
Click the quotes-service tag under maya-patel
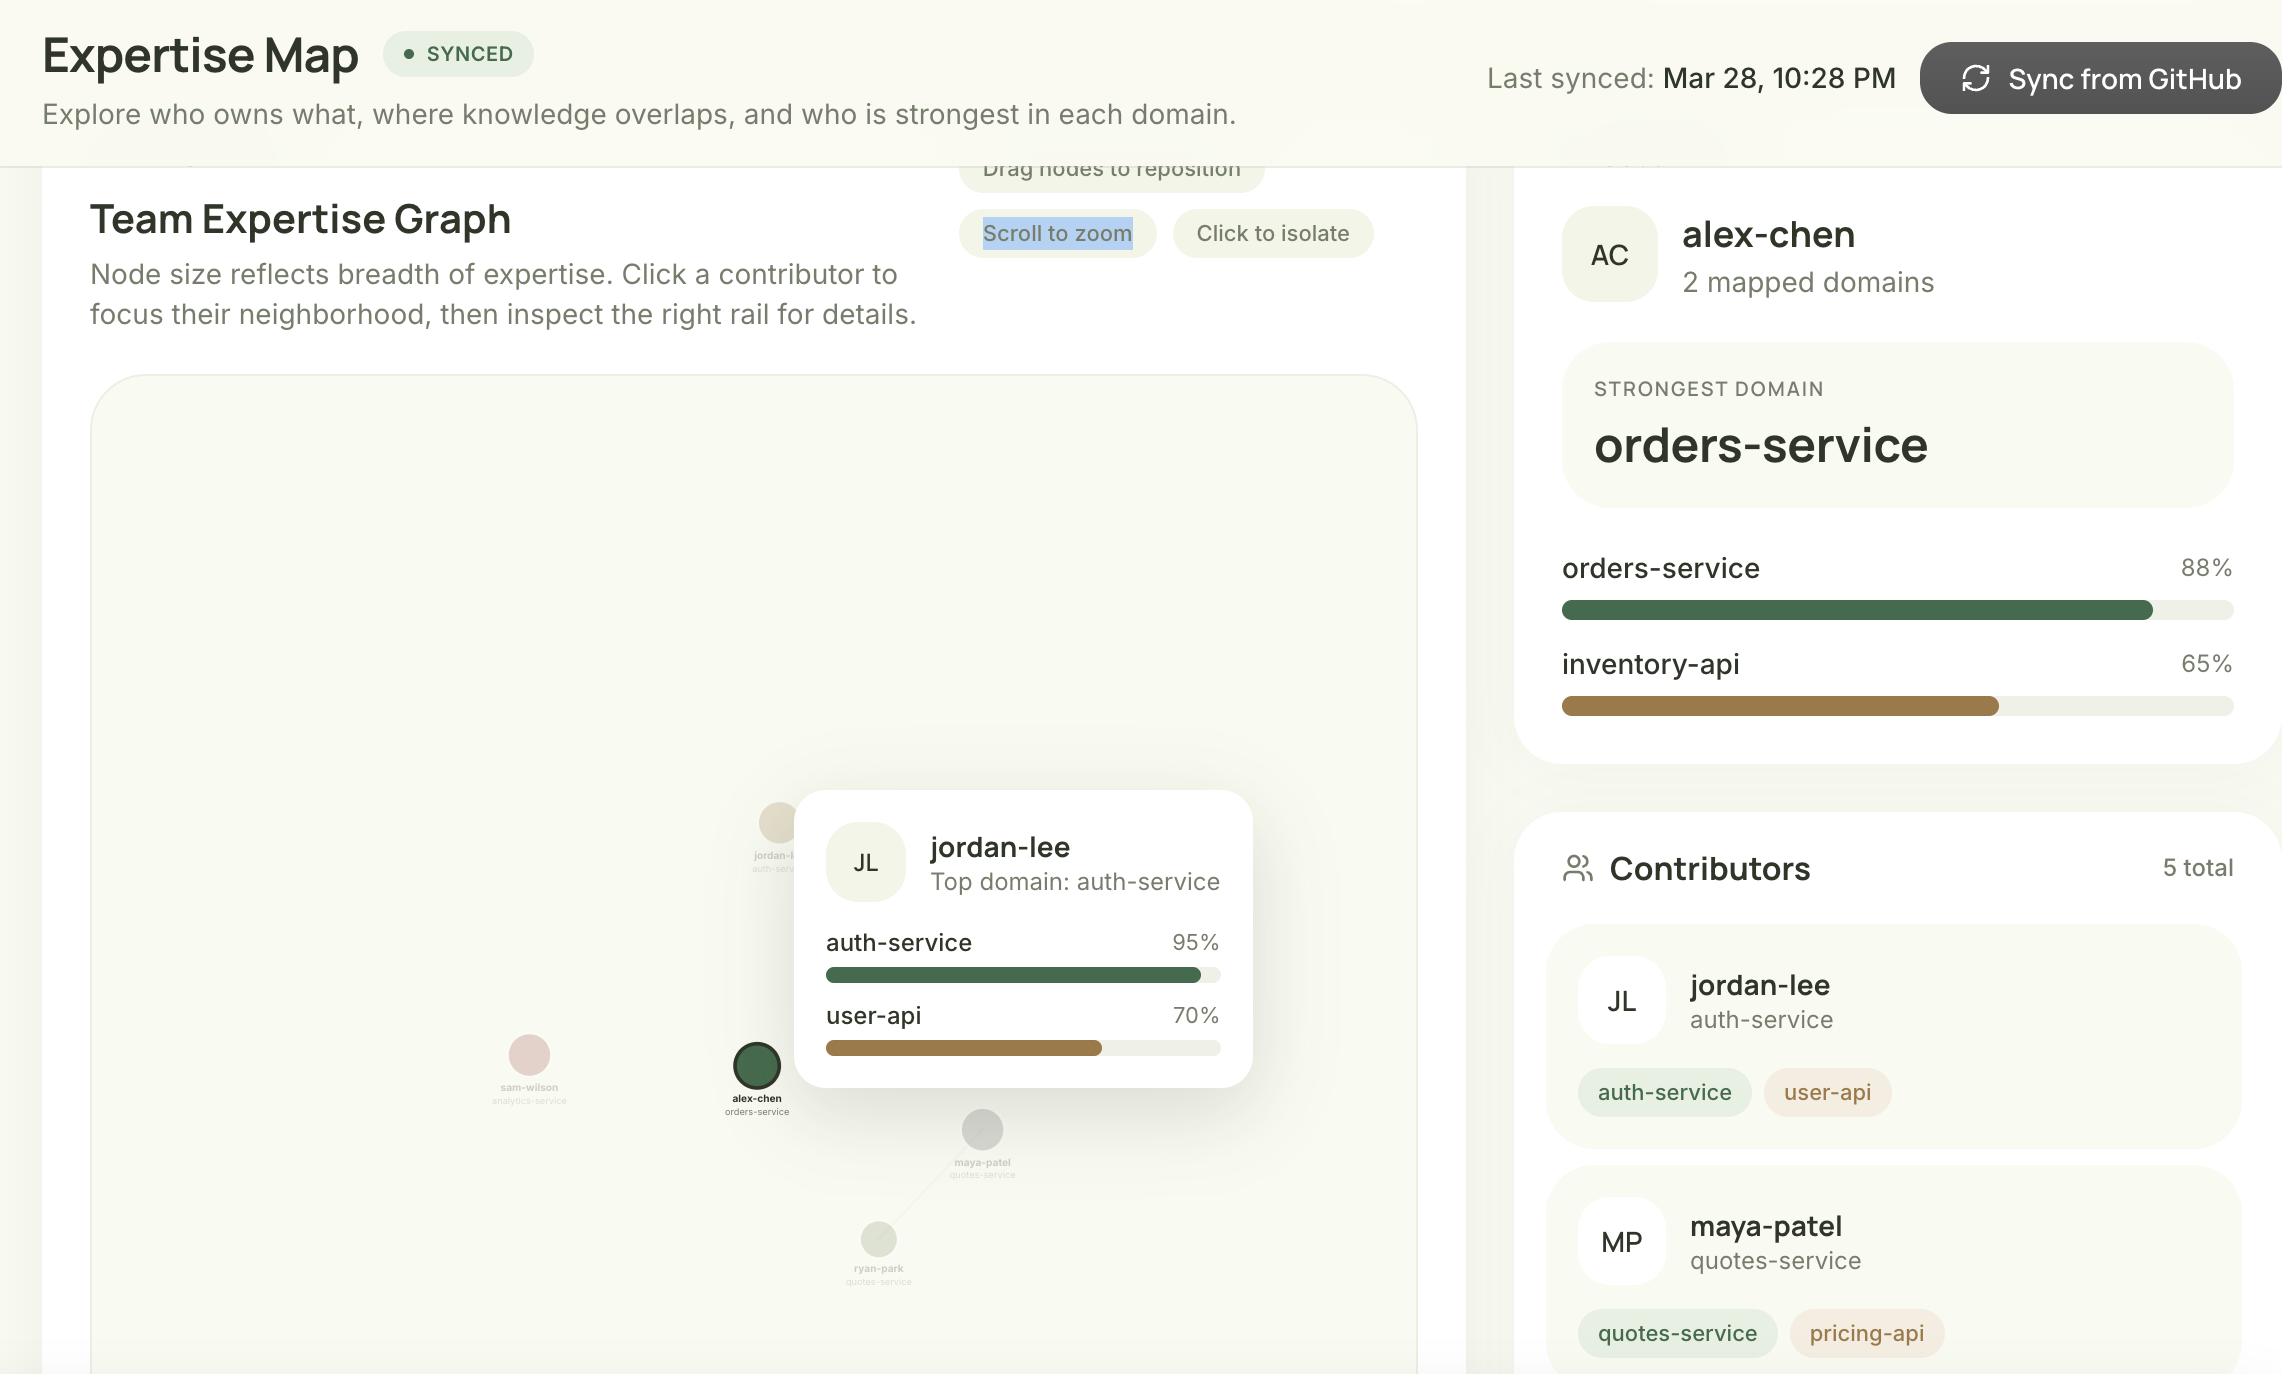click(1676, 1333)
